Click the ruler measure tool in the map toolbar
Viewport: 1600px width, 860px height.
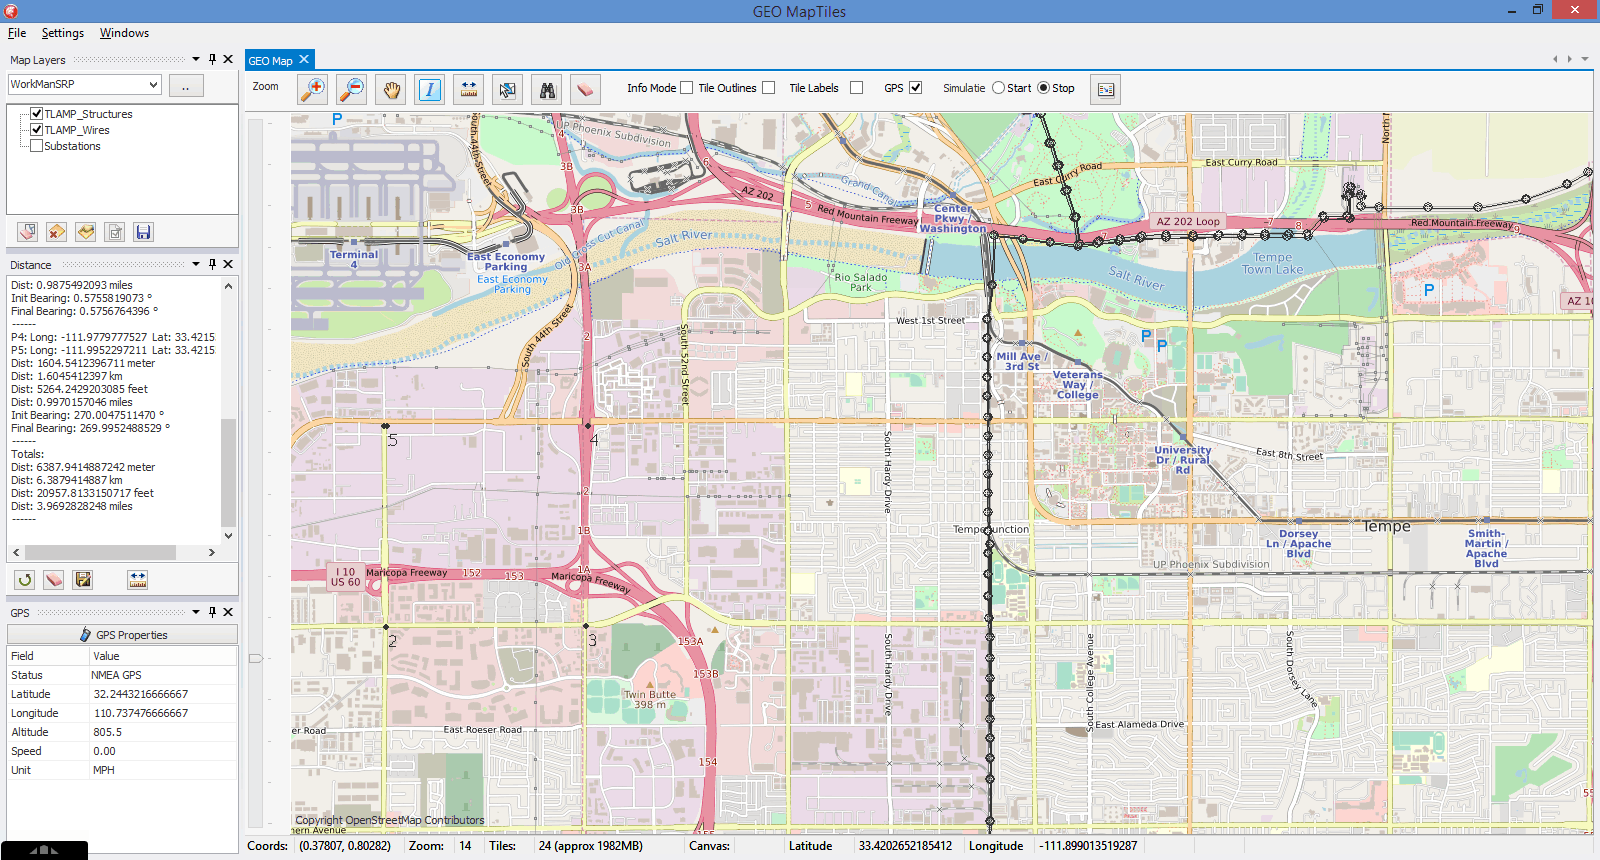pos(469,90)
